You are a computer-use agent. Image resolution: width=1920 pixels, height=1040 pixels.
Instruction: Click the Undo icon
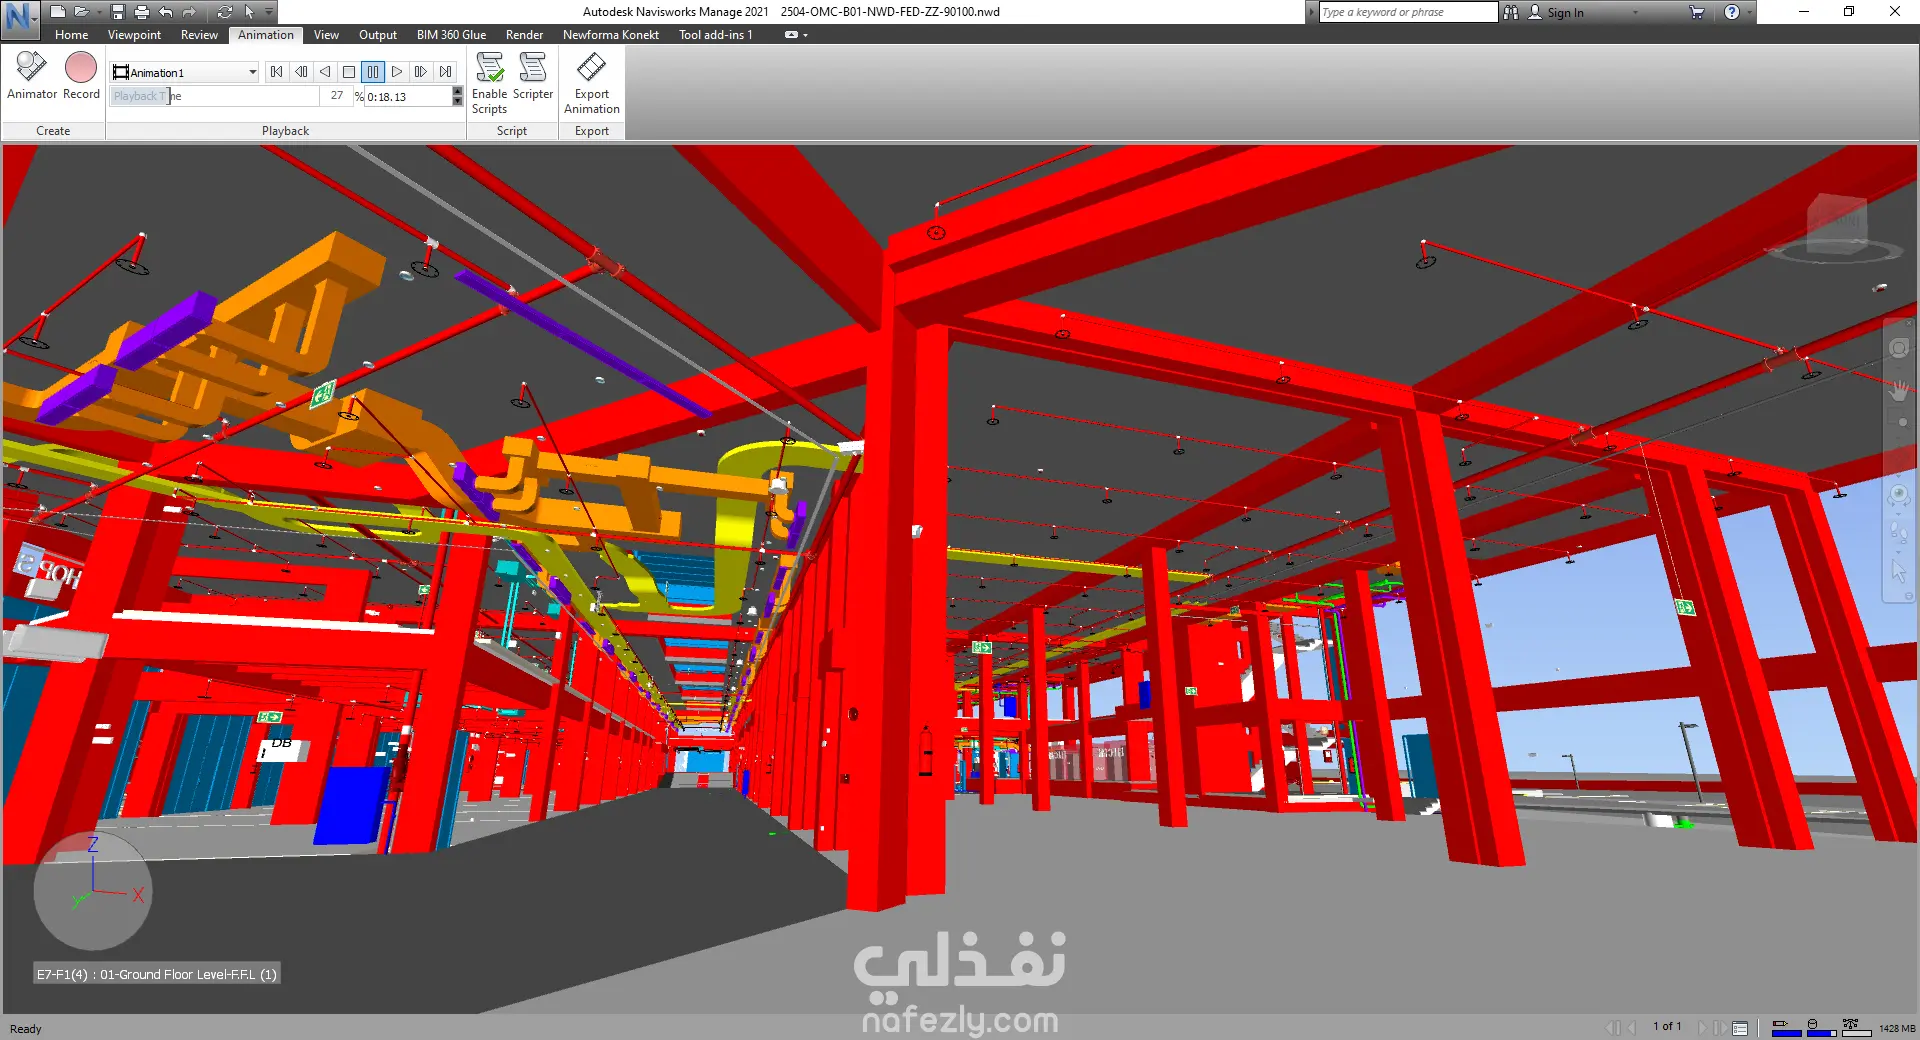pos(166,12)
